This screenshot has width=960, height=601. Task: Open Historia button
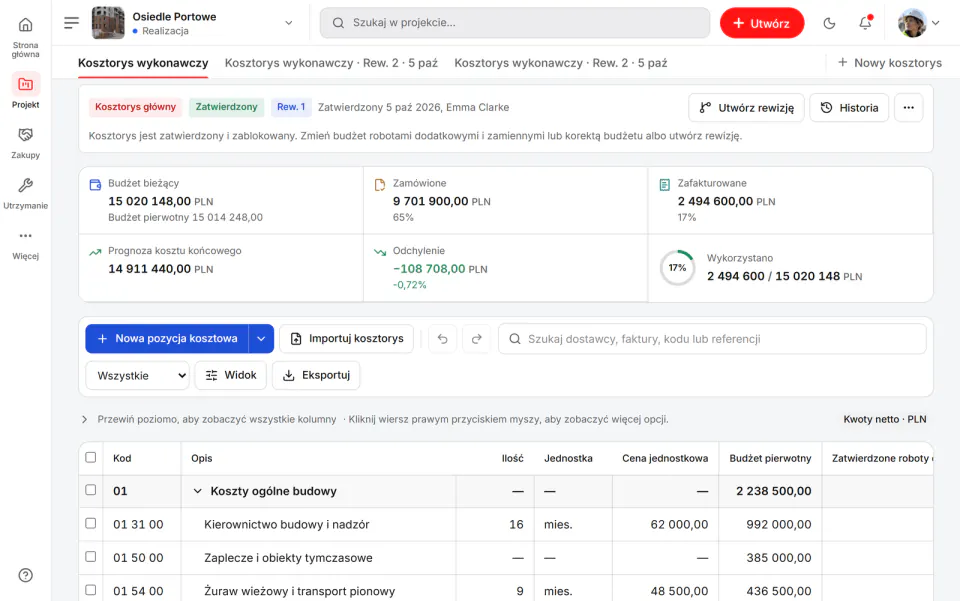(x=849, y=108)
